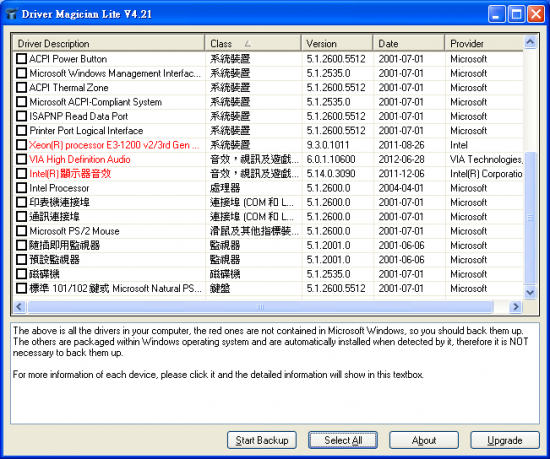Click the horizontal scrollbar right arrow
This screenshot has height=459, width=550.
tap(516, 307)
